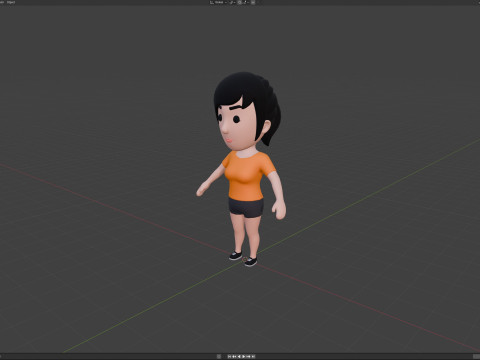Toggle proportional editing in header
This screenshot has width=480, height=360.
point(252,2)
